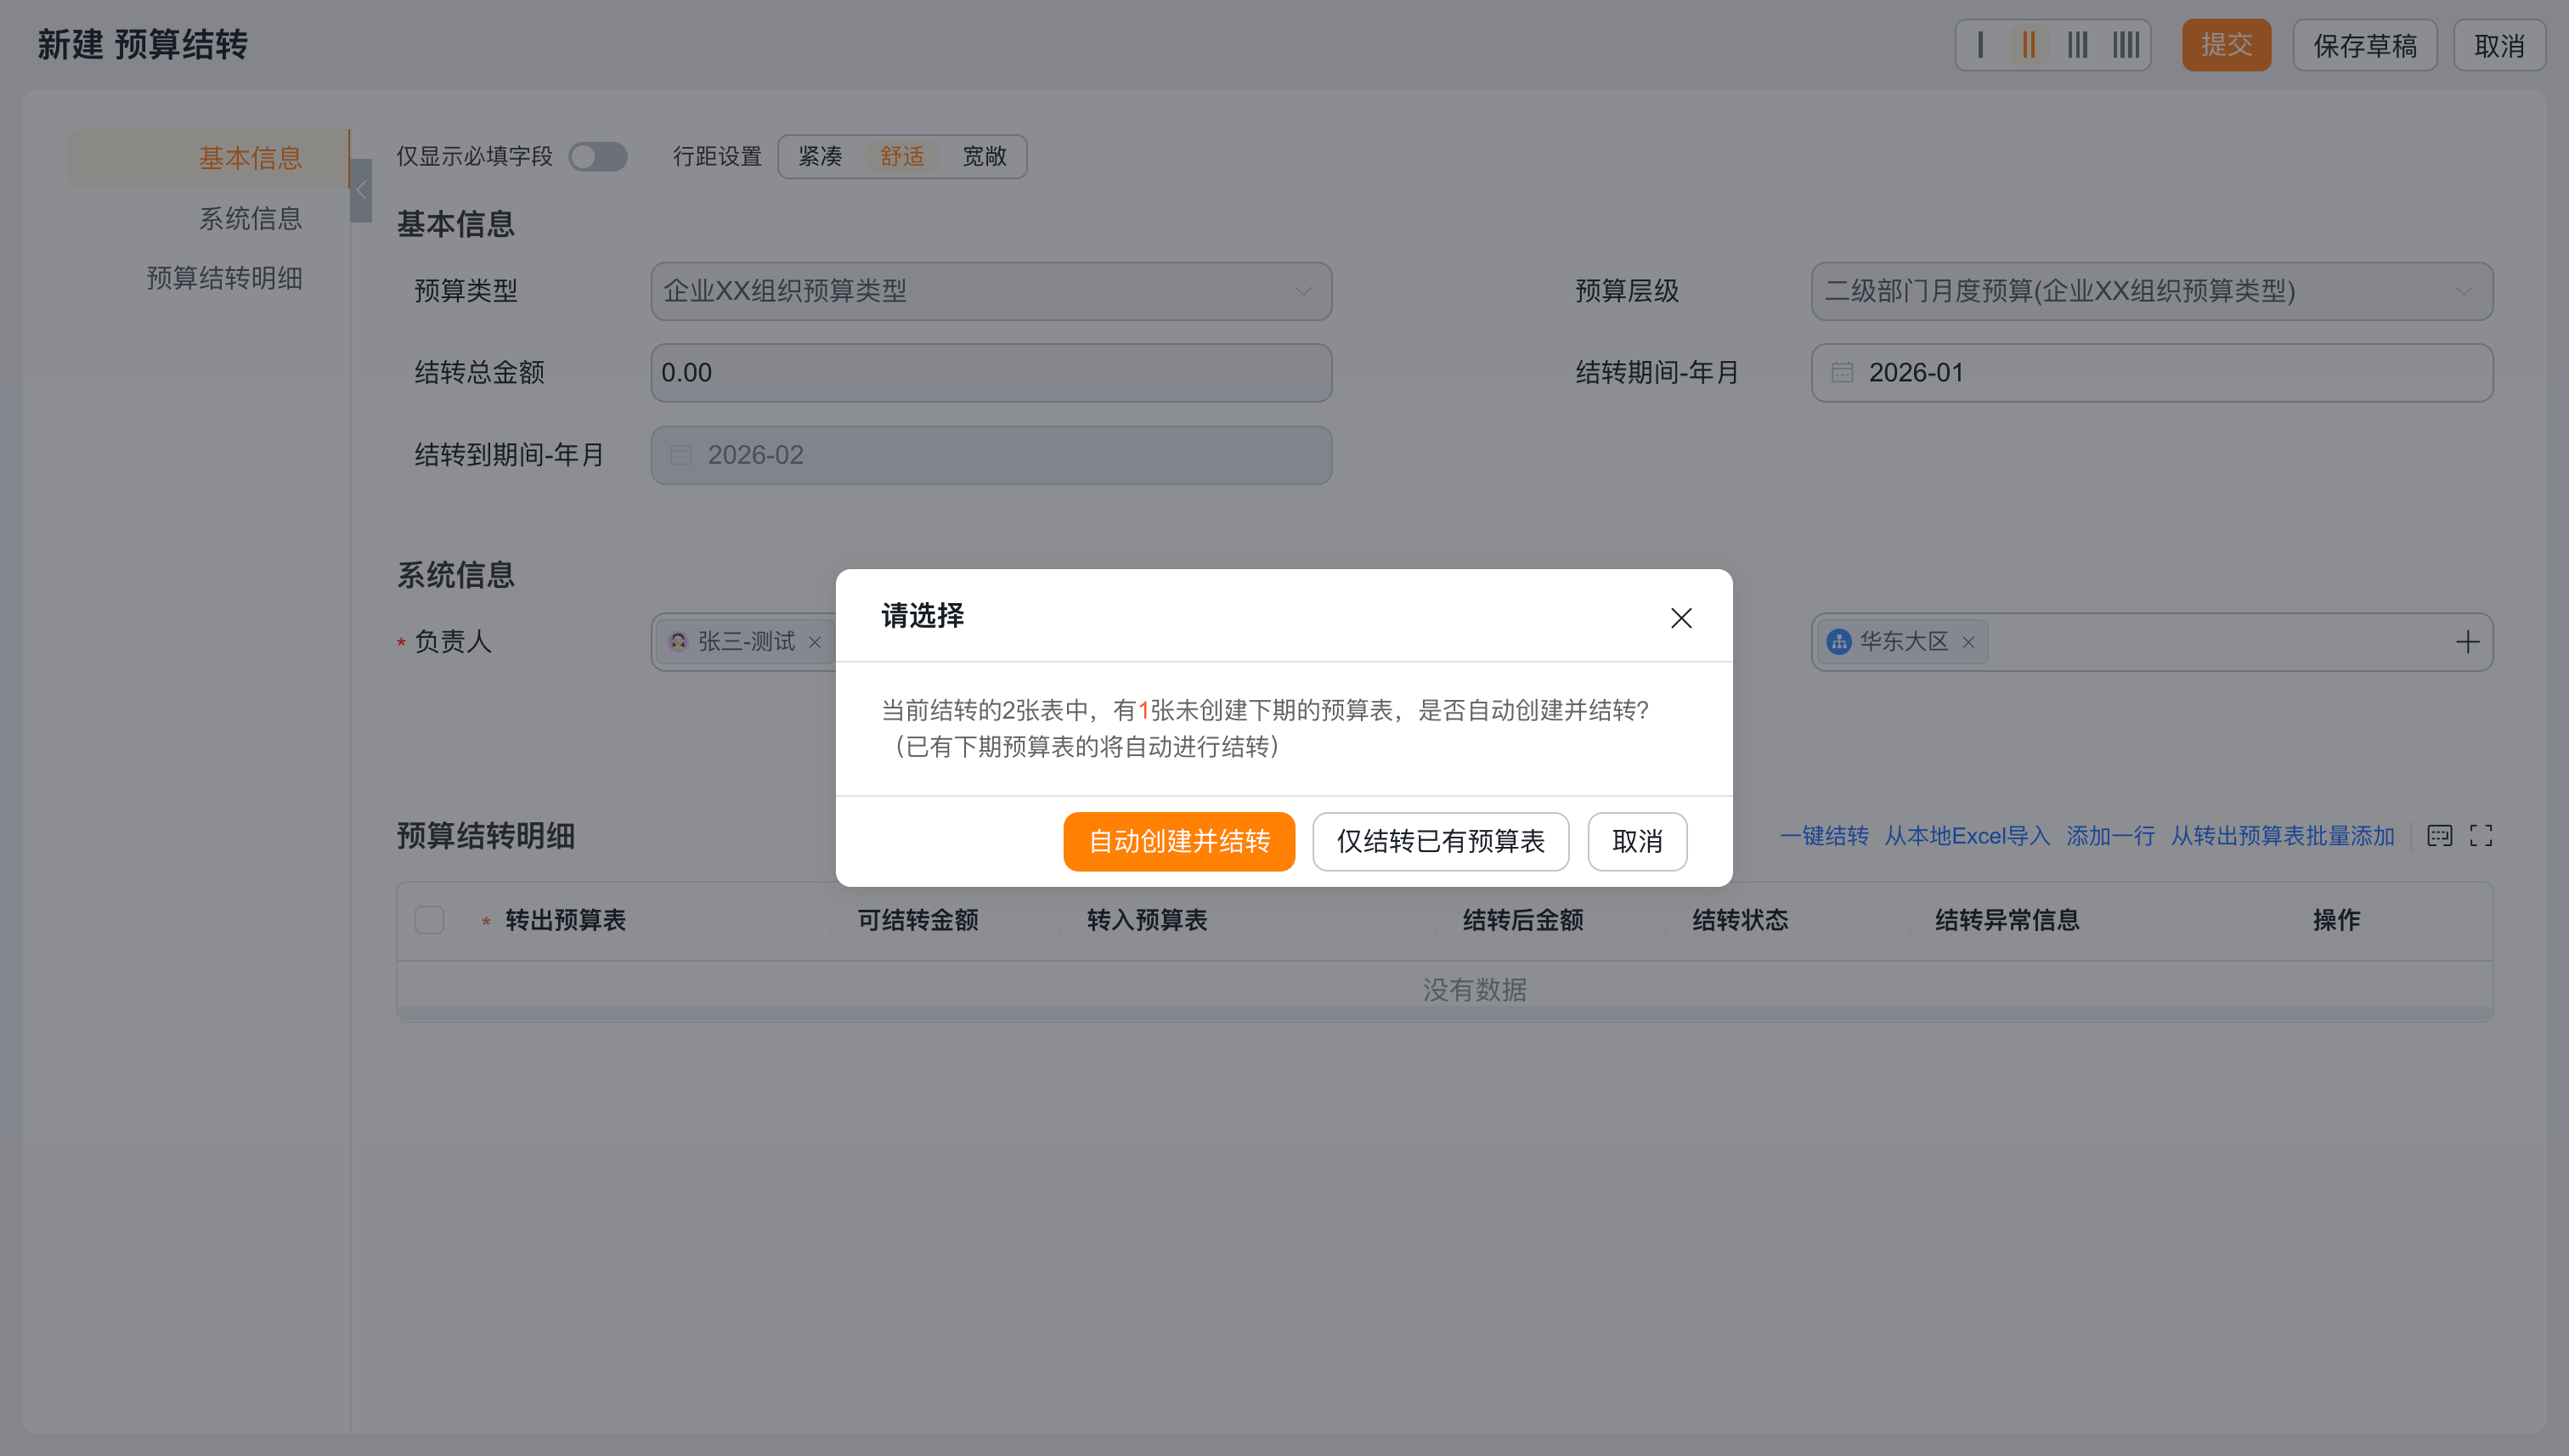Screen dimensions: 2569x1456
Task: Click 结转状态 column header
Action: pyautogui.click(x=1740, y=920)
